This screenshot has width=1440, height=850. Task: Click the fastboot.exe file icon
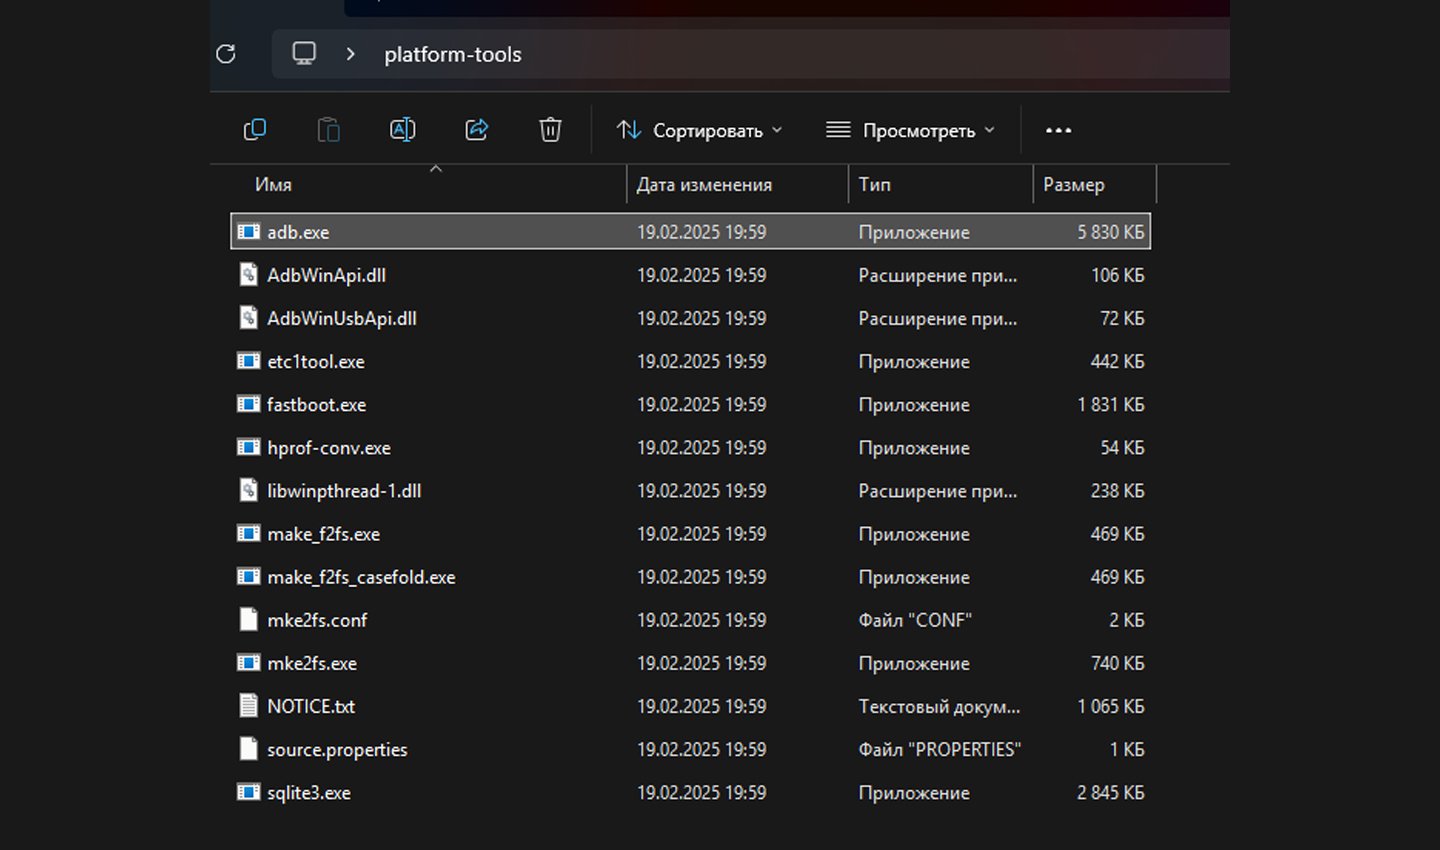248,403
